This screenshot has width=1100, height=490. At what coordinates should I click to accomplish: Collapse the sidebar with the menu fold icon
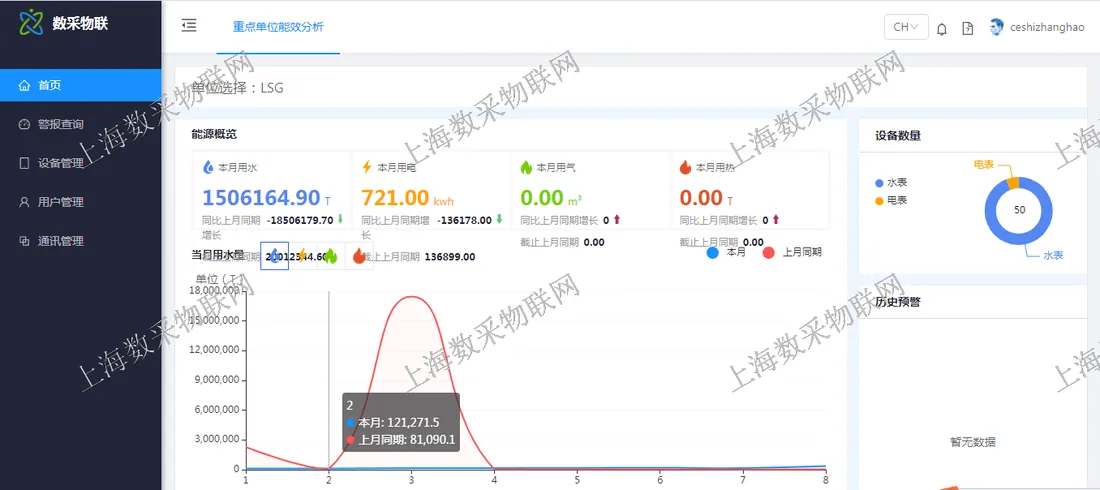point(189,26)
